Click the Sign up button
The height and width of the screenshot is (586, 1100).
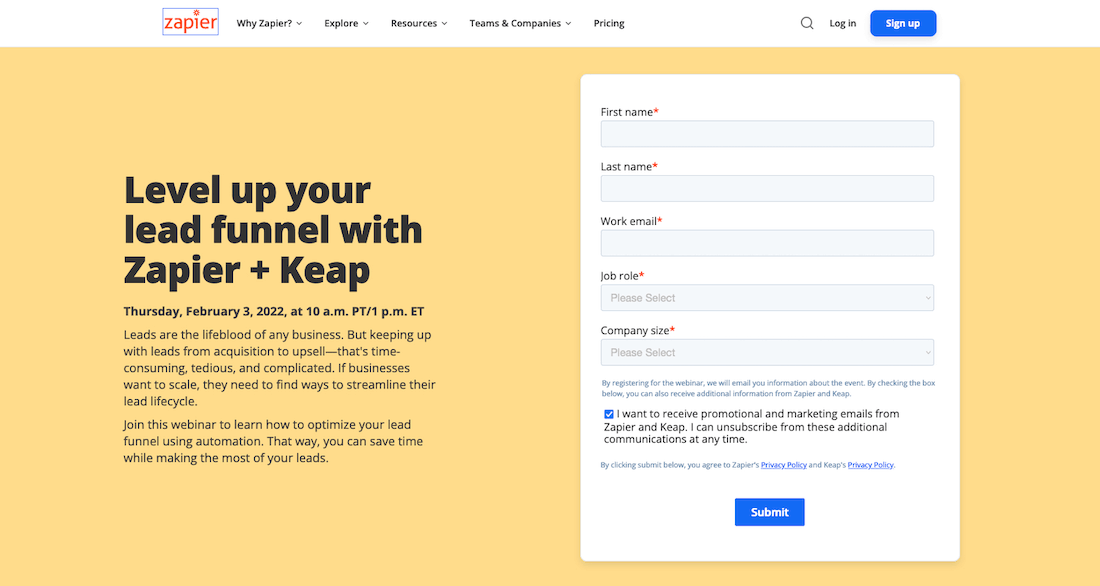click(x=903, y=23)
